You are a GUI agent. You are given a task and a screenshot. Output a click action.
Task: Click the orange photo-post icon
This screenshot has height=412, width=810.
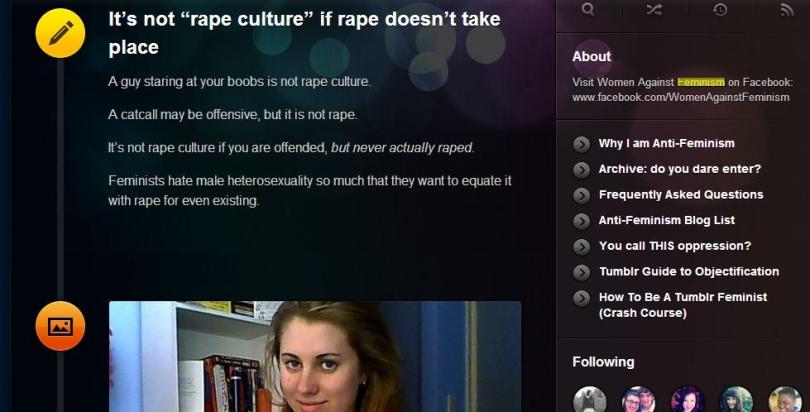point(60,326)
